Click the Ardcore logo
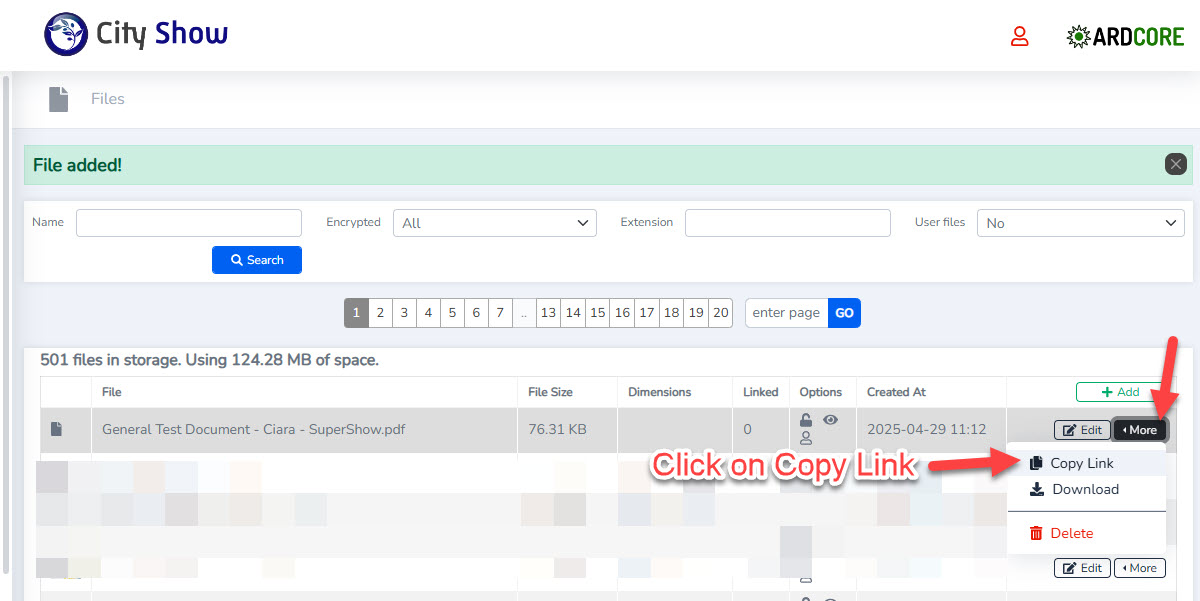 pos(1125,37)
